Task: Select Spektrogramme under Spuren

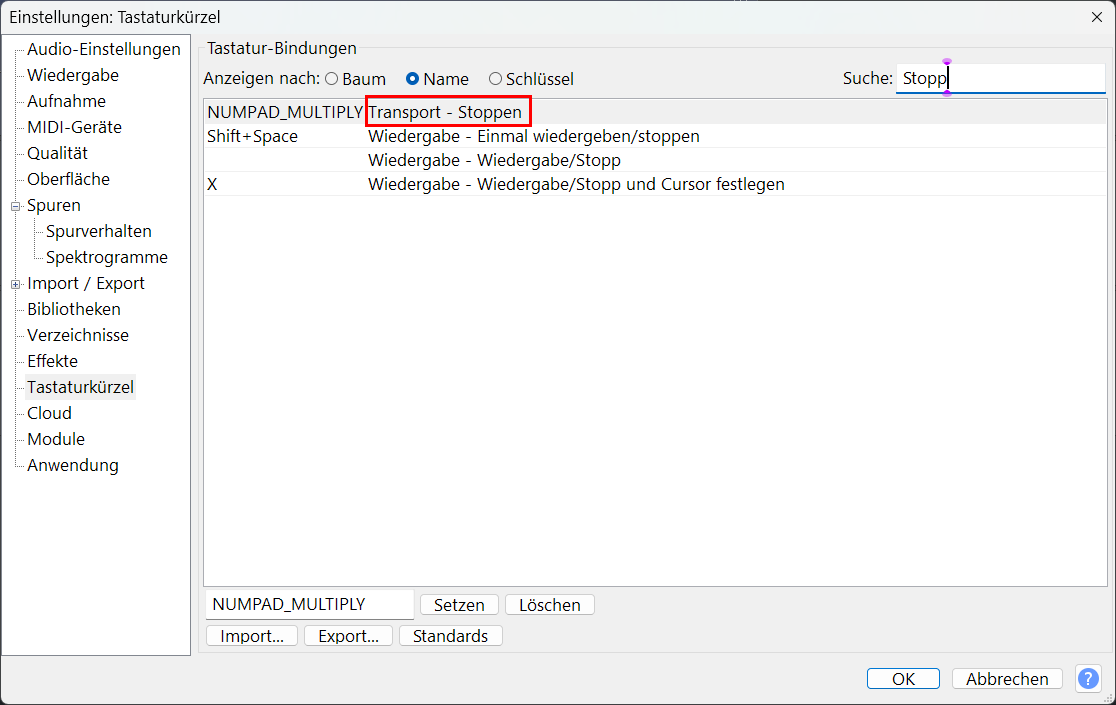Action: pyautogui.click(x=106, y=257)
